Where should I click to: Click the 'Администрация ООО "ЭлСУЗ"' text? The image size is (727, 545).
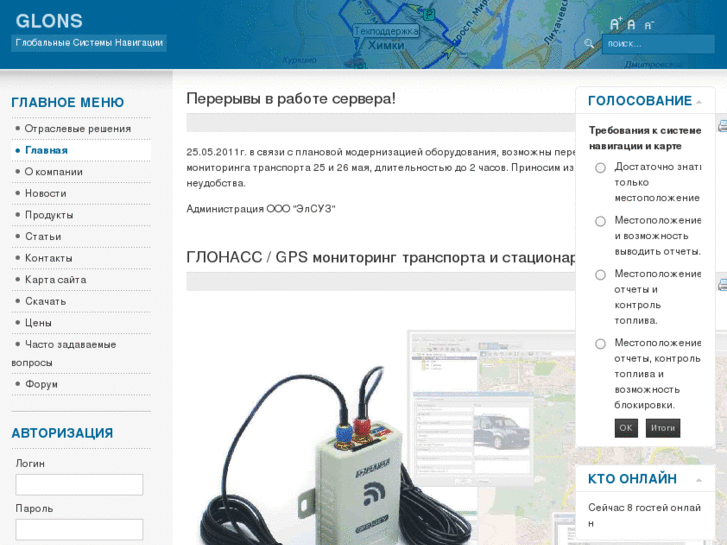(261, 209)
